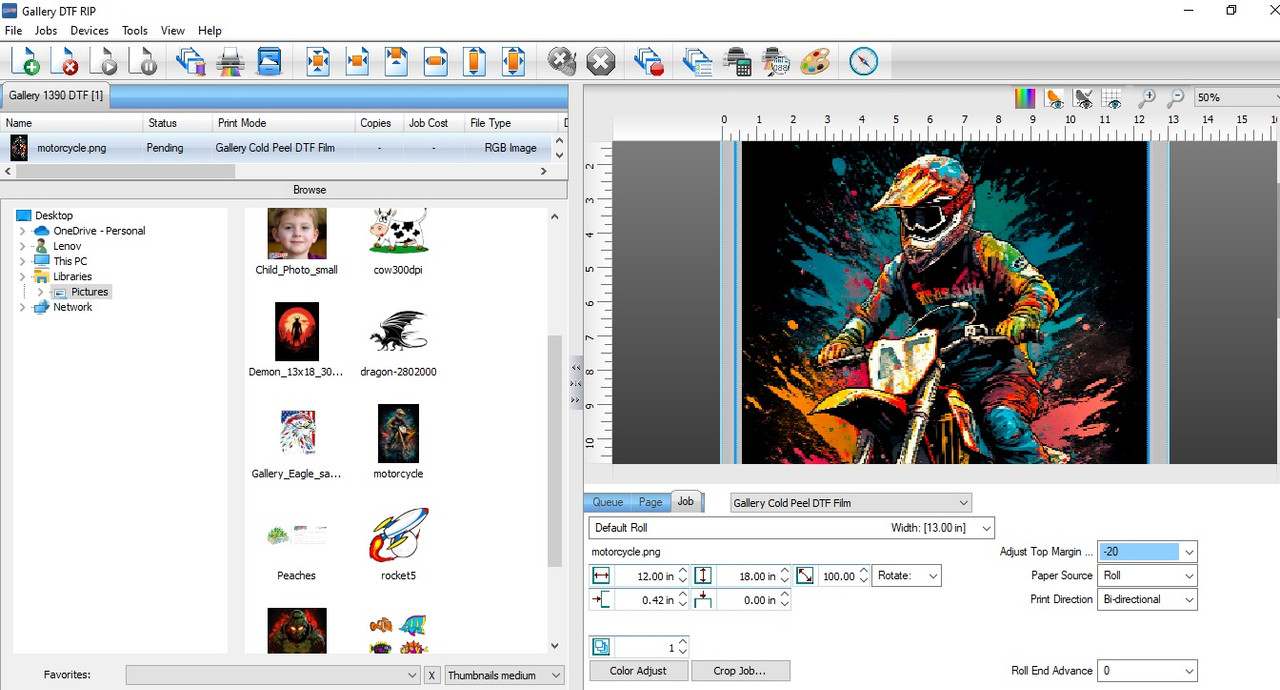Switch to the Queue tab
Screen dimensions: 1280x690
(607, 502)
